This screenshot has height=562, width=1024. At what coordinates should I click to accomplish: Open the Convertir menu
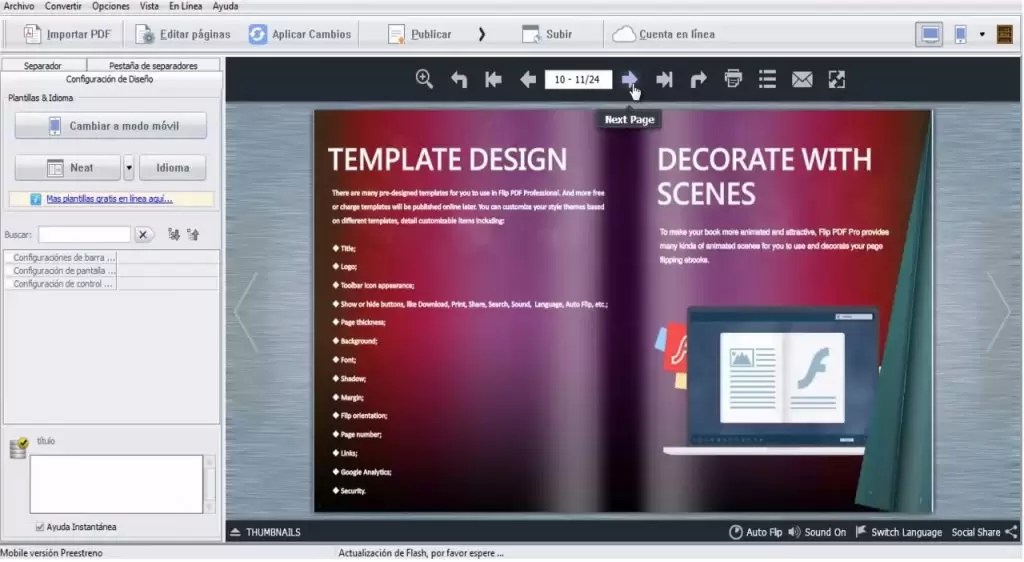(63, 6)
